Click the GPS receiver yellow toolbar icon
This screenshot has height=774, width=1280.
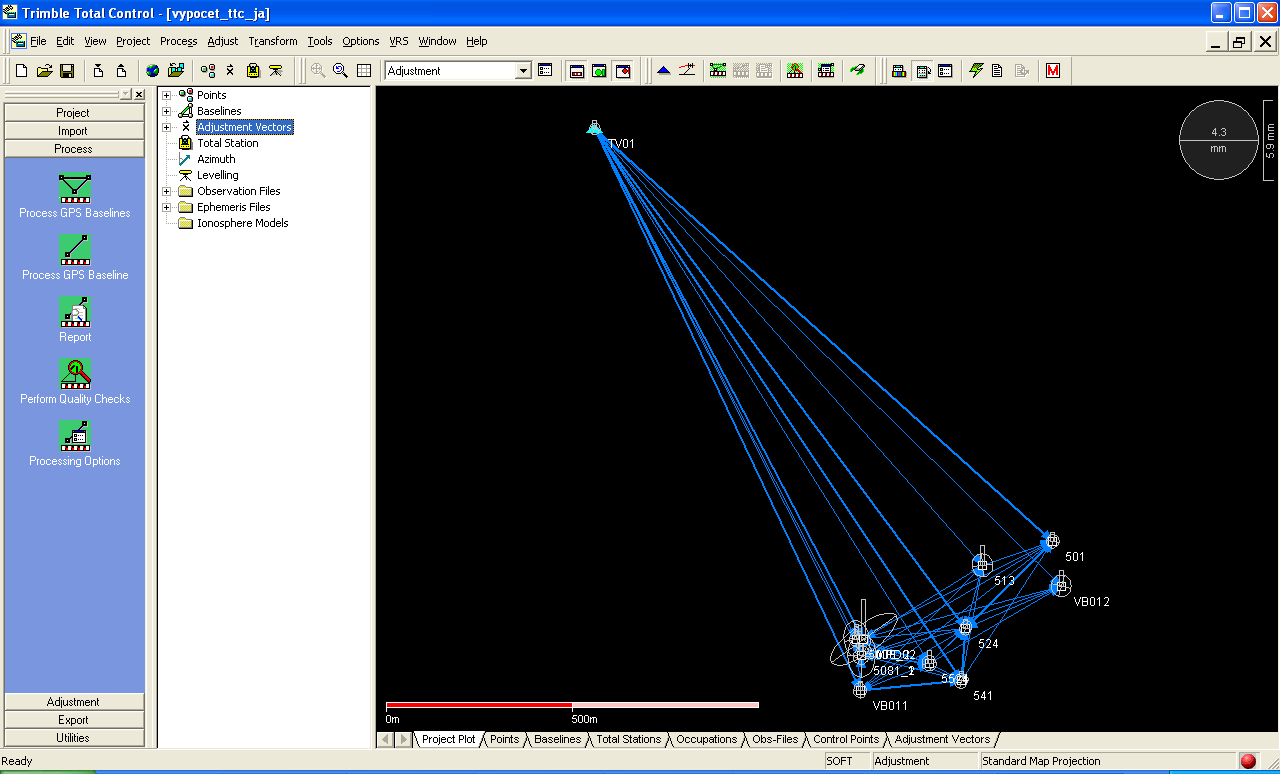point(253,71)
